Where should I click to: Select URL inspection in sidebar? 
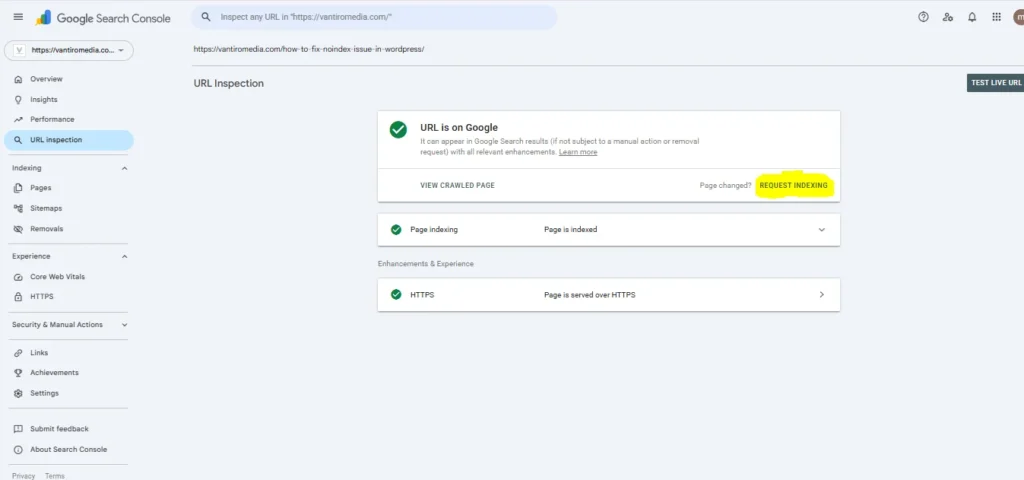point(69,140)
